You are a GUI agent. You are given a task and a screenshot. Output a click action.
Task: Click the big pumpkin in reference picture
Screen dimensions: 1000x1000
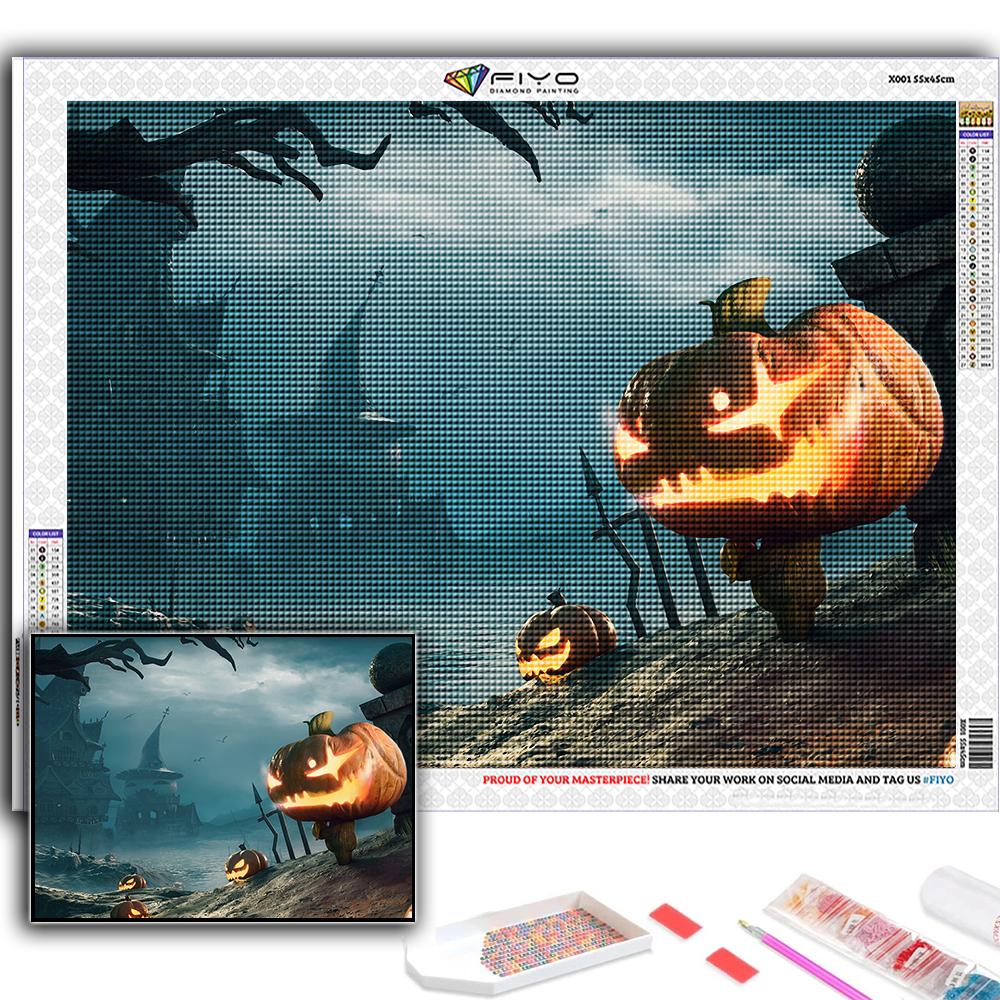point(335,772)
